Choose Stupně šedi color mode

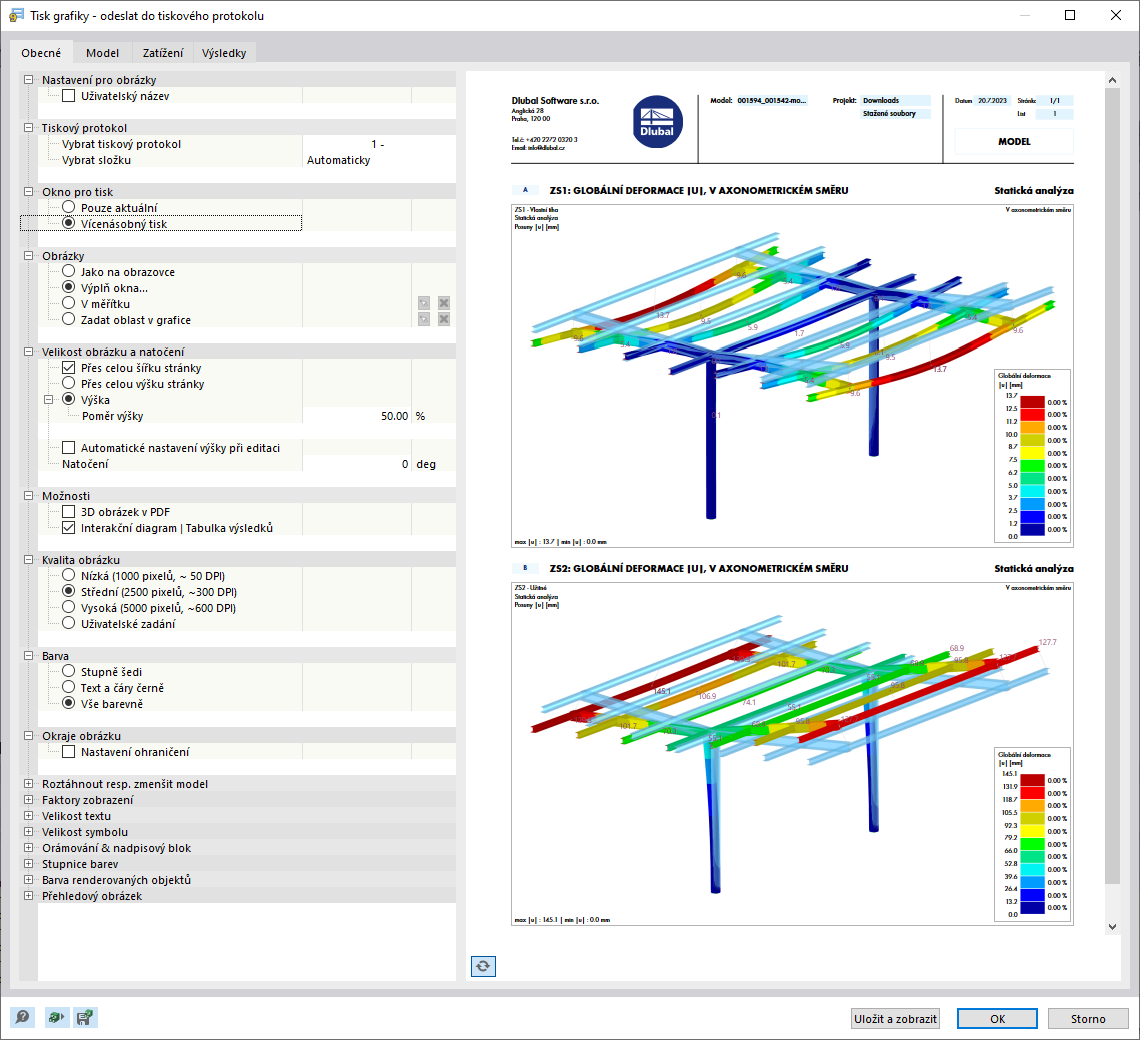click(x=68, y=671)
